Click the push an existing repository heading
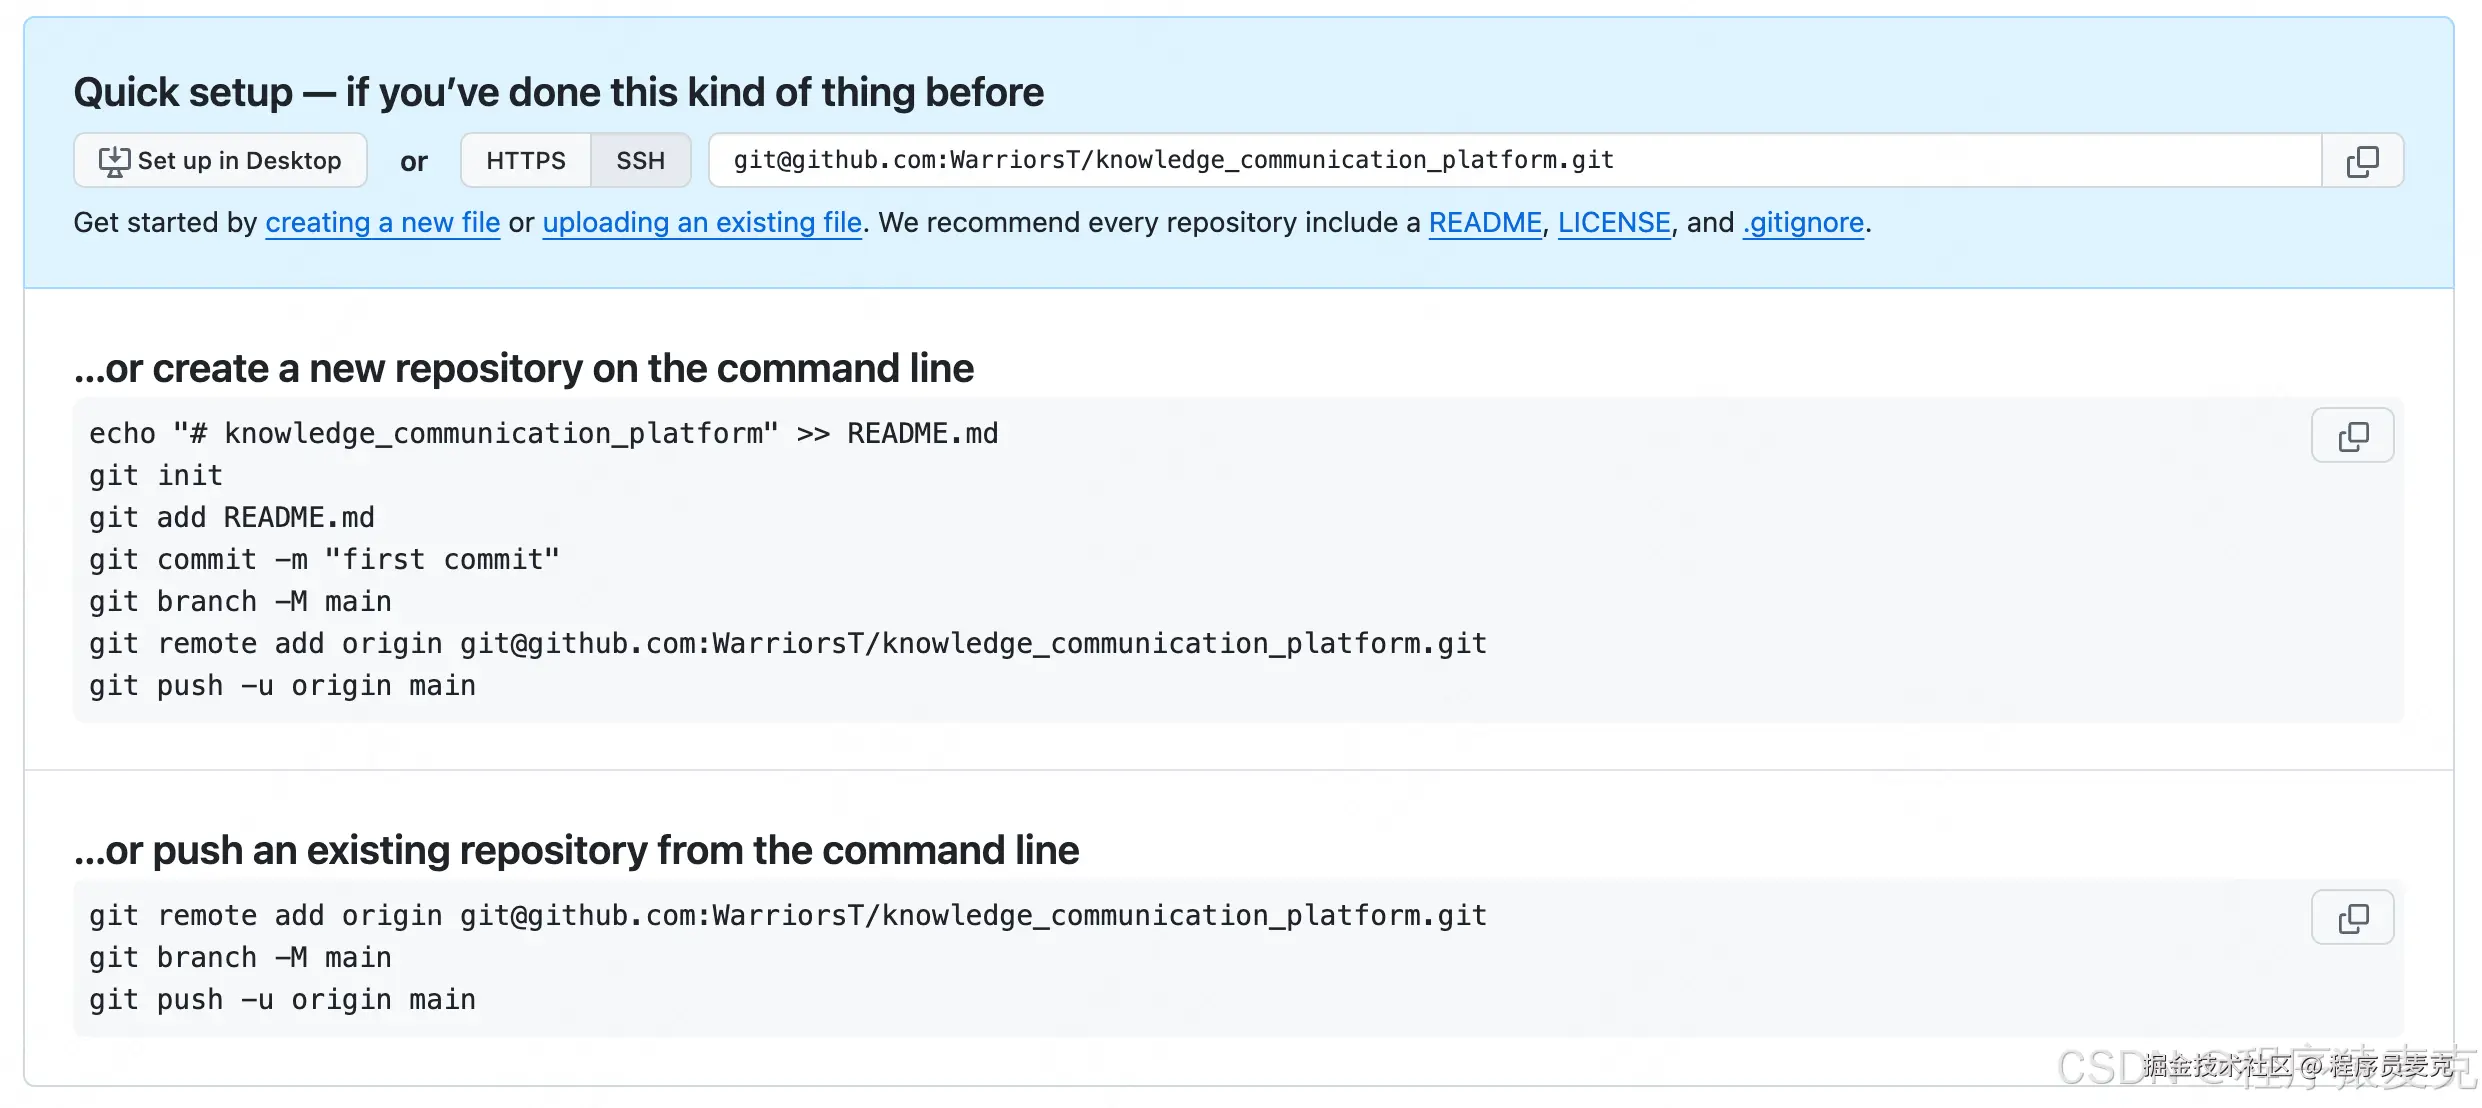 click(576, 851)
